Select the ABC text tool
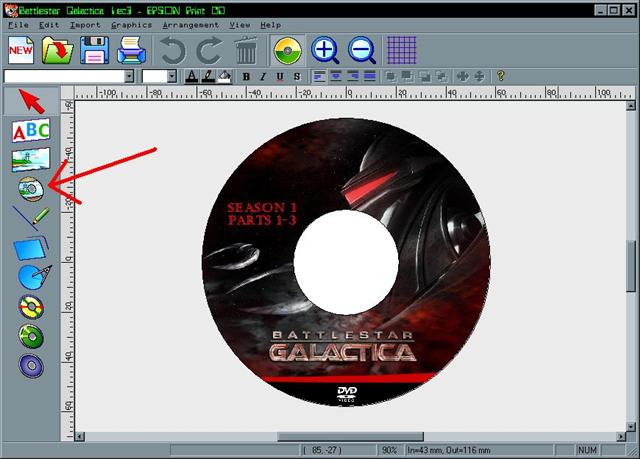This screenshot has width=640, height=459. [31, 130]
